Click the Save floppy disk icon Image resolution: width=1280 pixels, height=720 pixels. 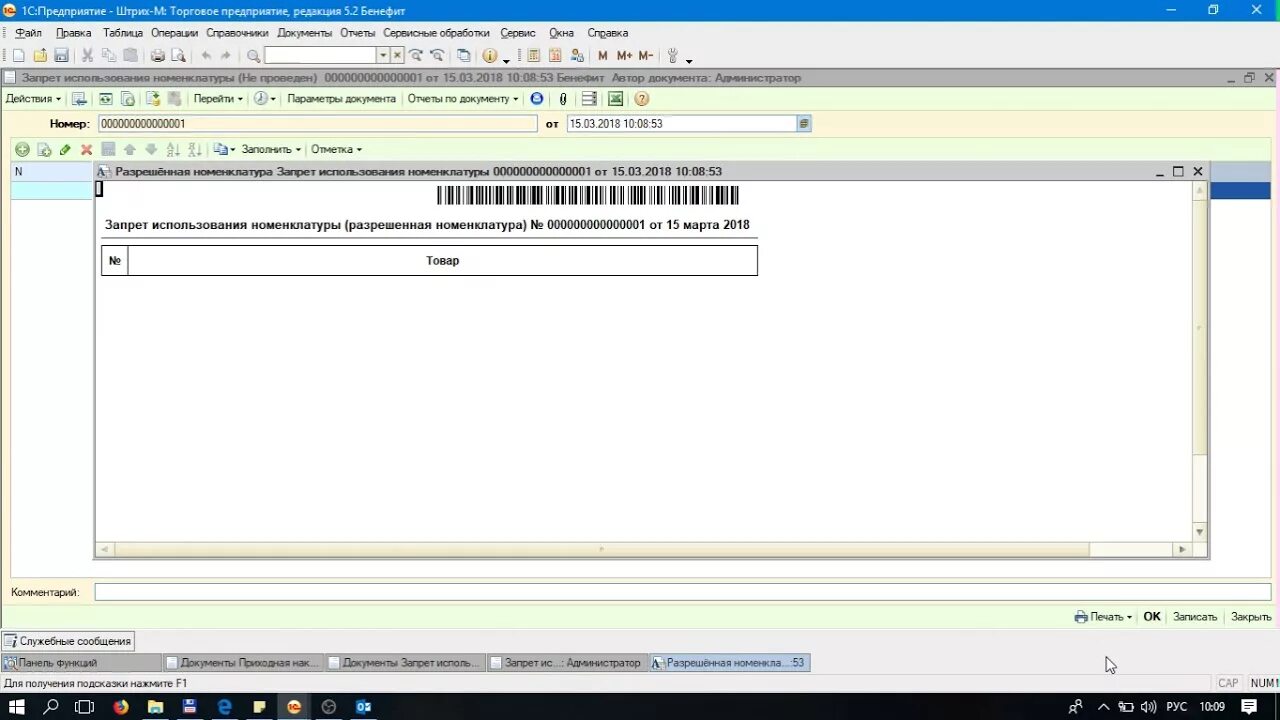pos(61,56)
